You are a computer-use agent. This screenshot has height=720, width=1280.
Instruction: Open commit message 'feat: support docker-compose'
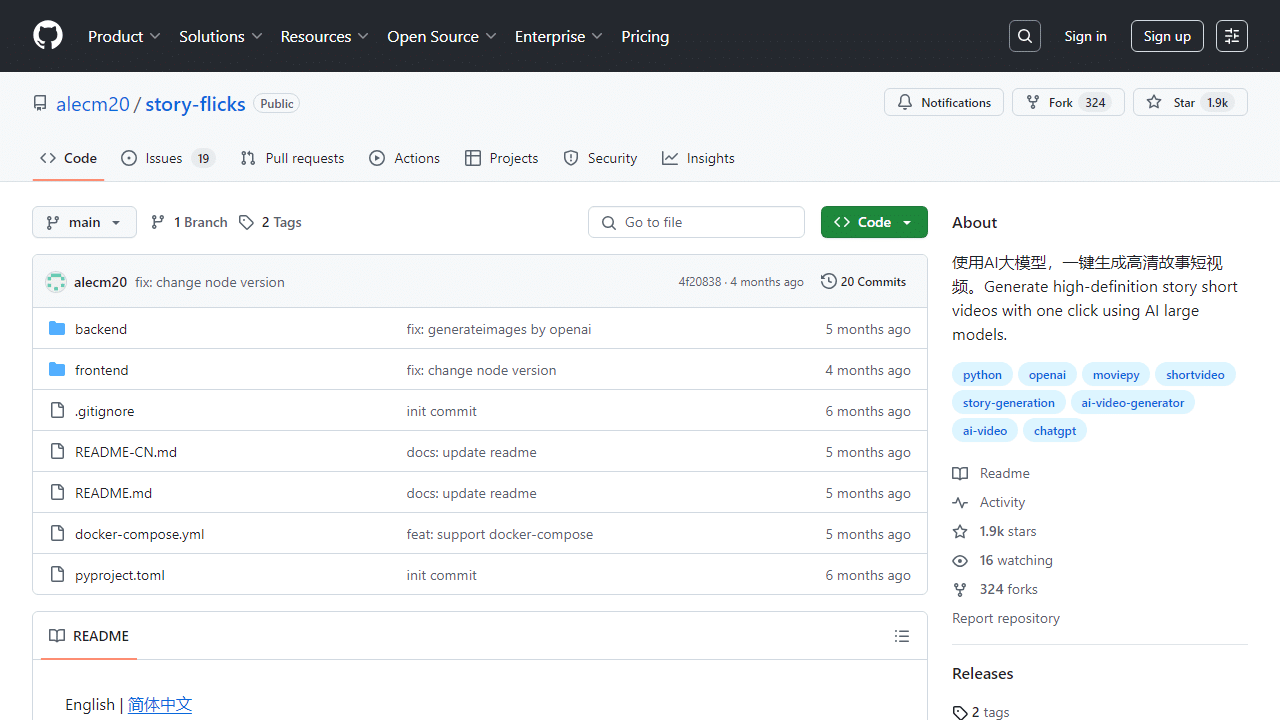[500, 534]
